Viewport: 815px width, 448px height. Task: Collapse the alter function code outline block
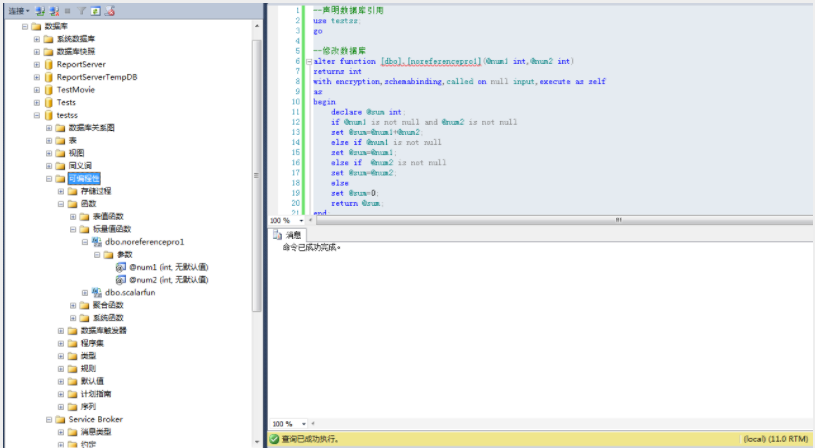[x=309, y=61]
